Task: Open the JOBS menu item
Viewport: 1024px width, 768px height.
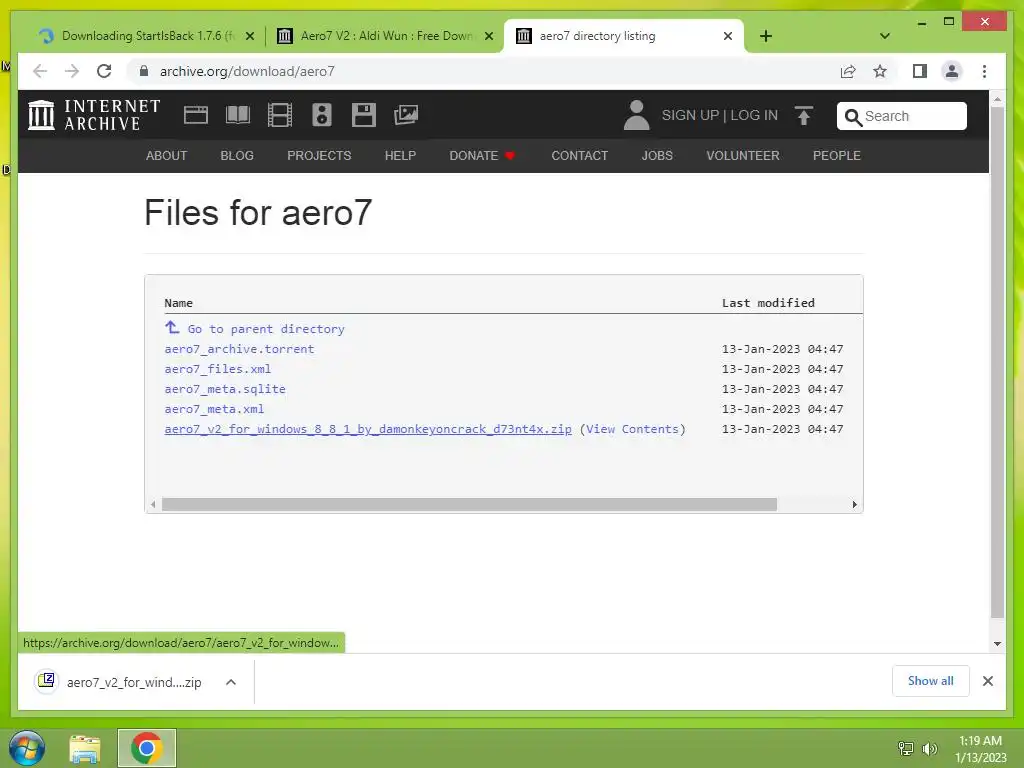Action: pyautogui.click(x=656, y=155)
